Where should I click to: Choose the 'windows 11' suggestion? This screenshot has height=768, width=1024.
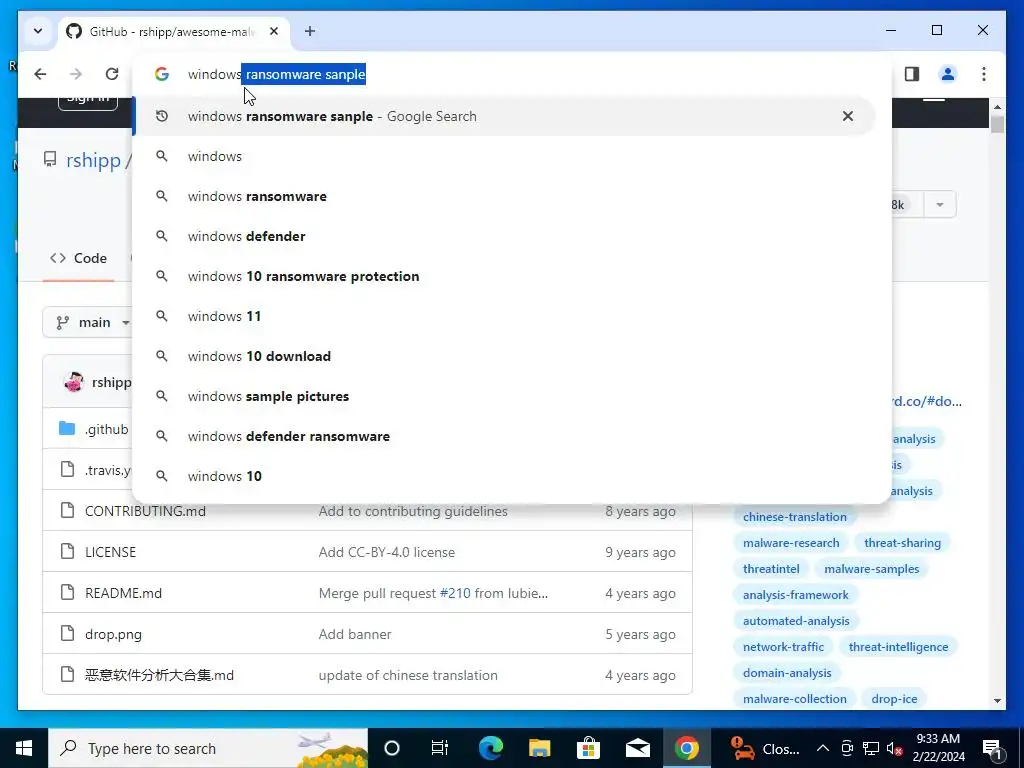click(504, 316)
